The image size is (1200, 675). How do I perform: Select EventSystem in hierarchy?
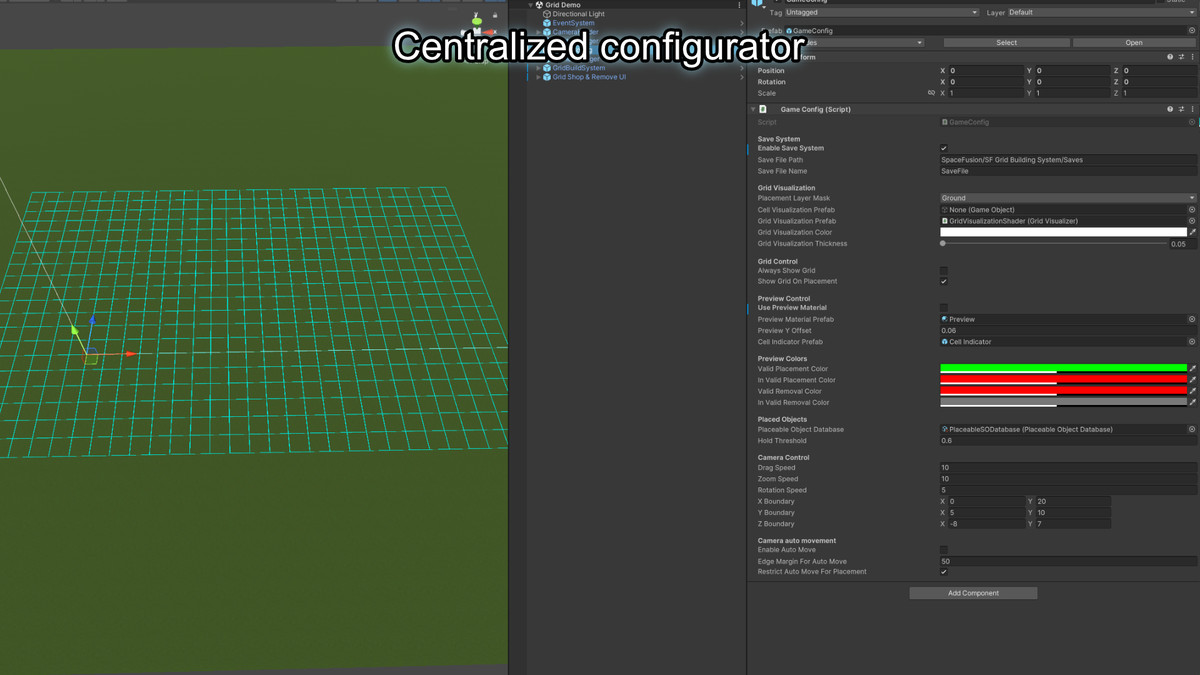574,23
